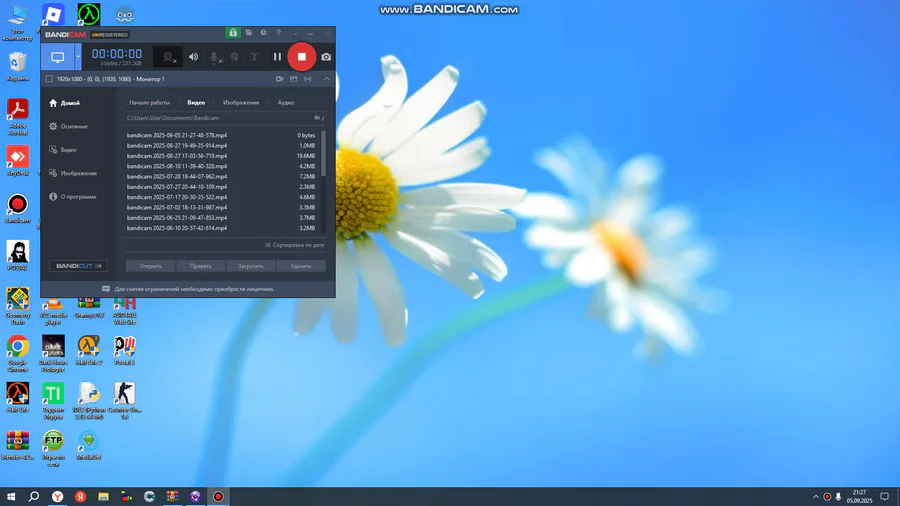Open the Домой sidebar section
The image size is (900, 506).
click(x=64, y=103)
